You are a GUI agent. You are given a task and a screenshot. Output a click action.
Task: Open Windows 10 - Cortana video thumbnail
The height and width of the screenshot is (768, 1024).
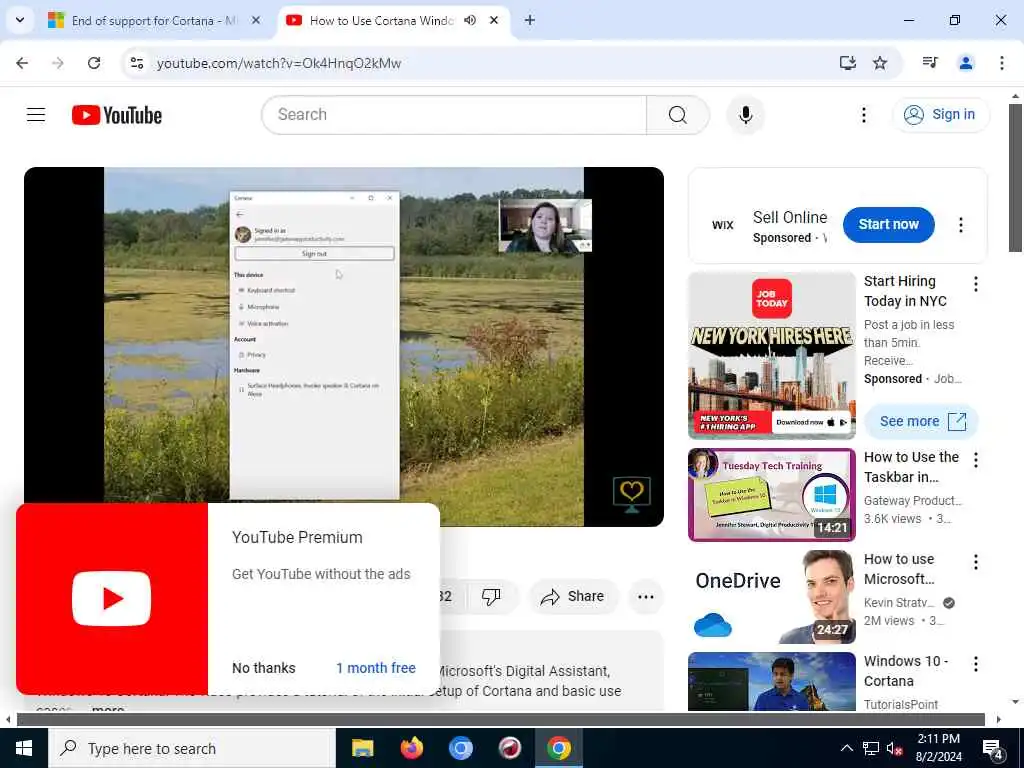click(772, 681)
